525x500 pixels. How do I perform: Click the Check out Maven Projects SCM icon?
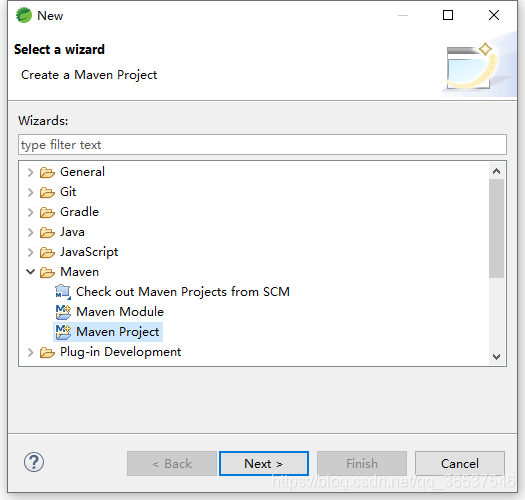(x=63, y=292)
